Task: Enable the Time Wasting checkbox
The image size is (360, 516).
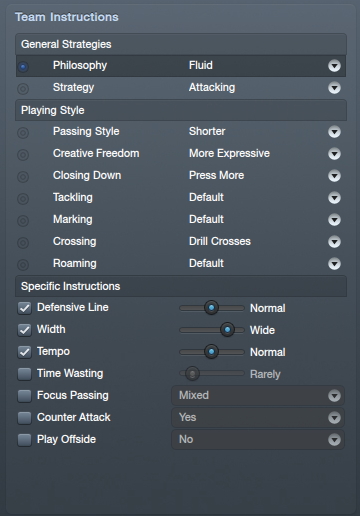Action: 25,374
